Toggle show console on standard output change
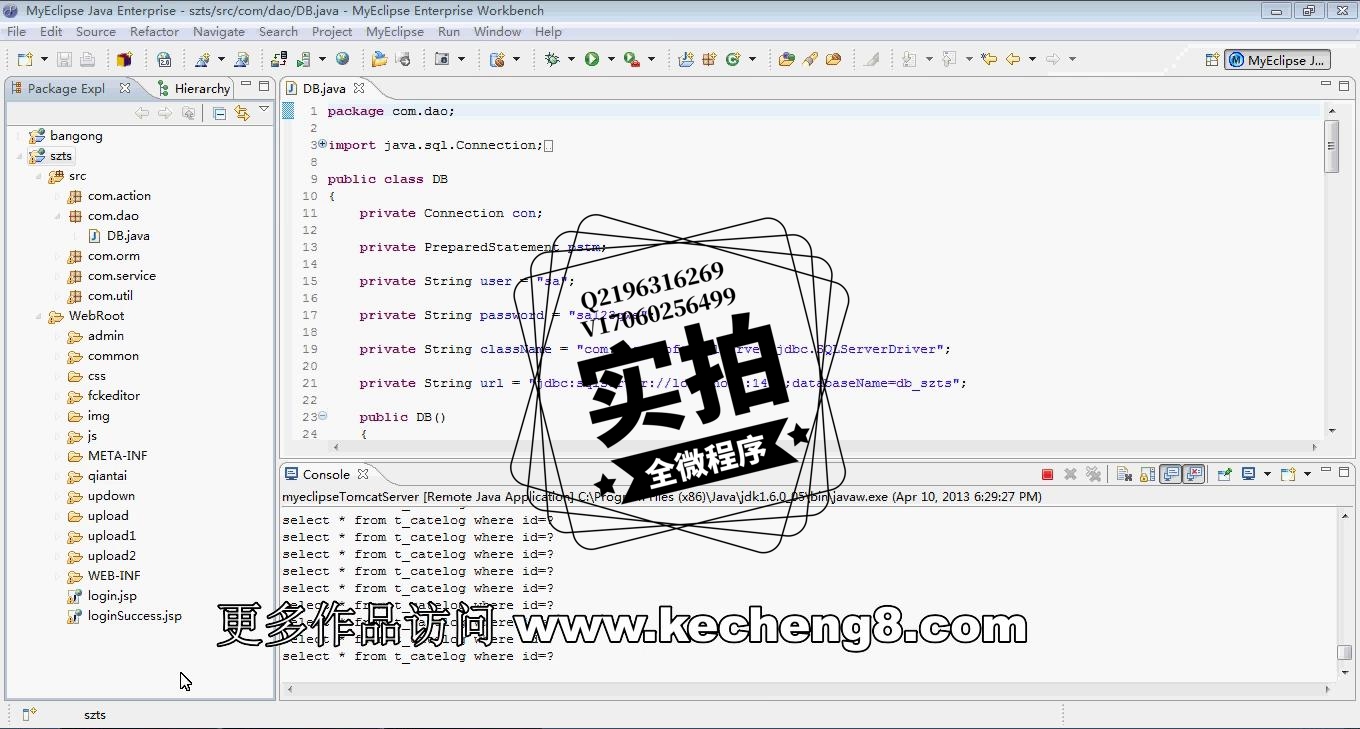The width and height of the screenshot is (1360, 729). (1170, 474)
